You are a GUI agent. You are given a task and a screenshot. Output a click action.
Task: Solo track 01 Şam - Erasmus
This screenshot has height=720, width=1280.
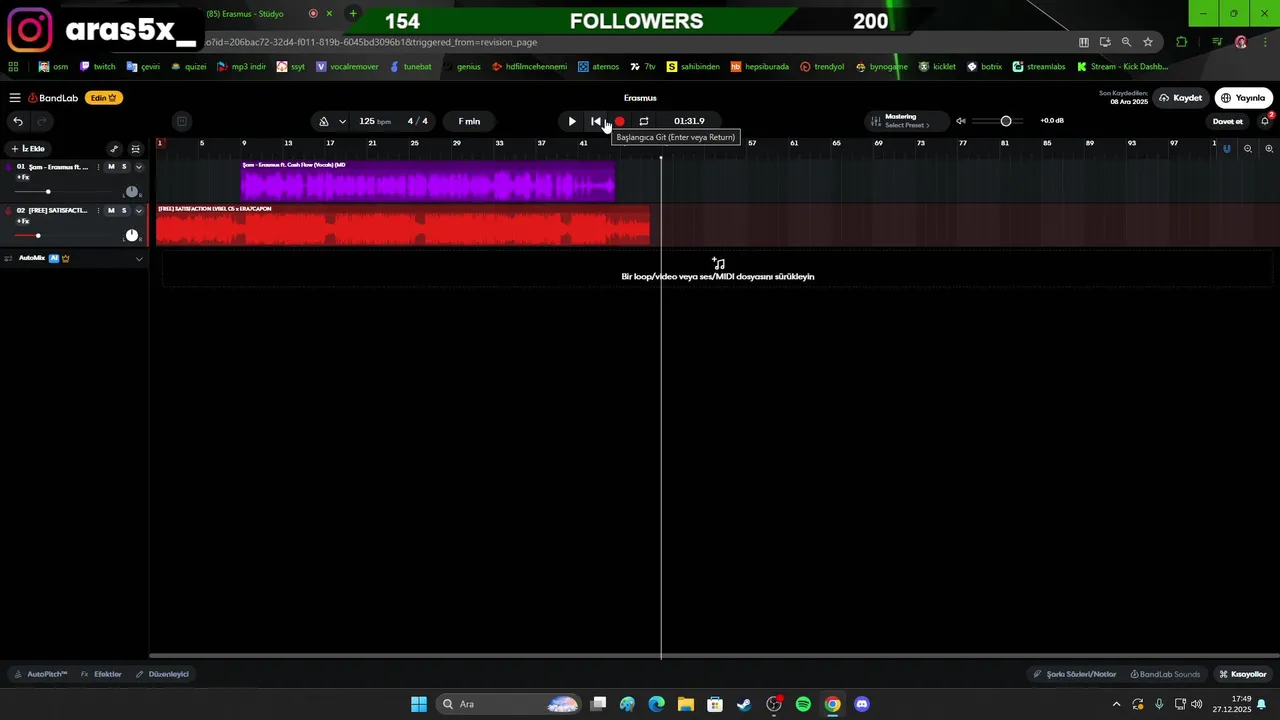[124, 167]
